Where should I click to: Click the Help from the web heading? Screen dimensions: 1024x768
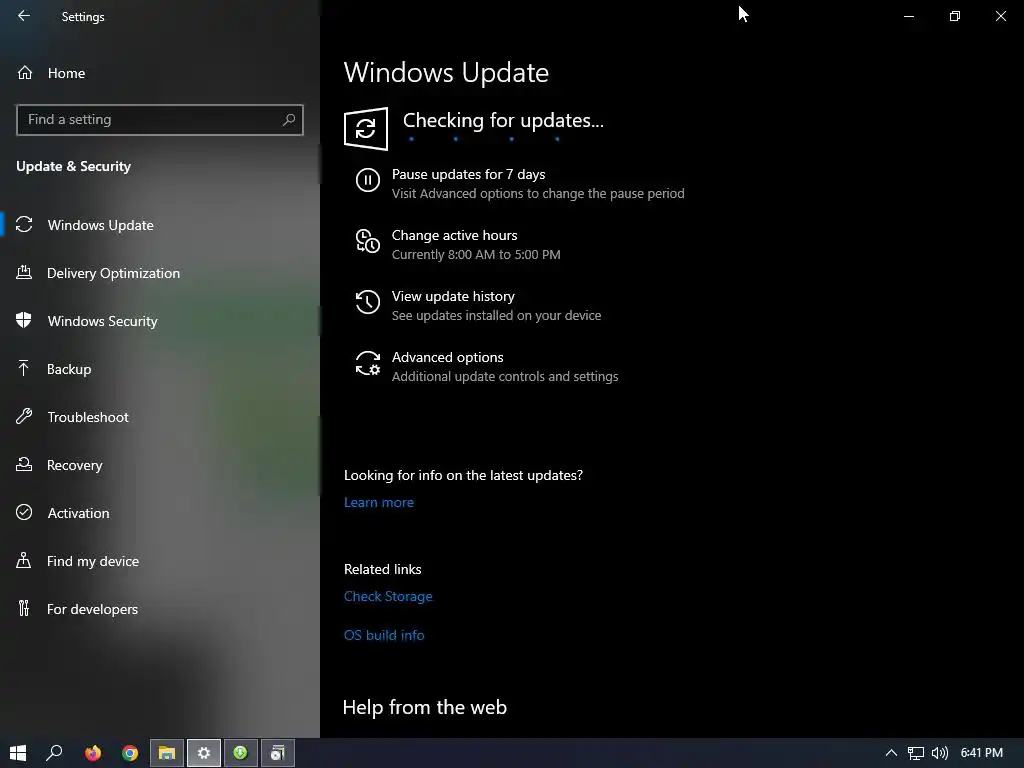coord(424,707)
